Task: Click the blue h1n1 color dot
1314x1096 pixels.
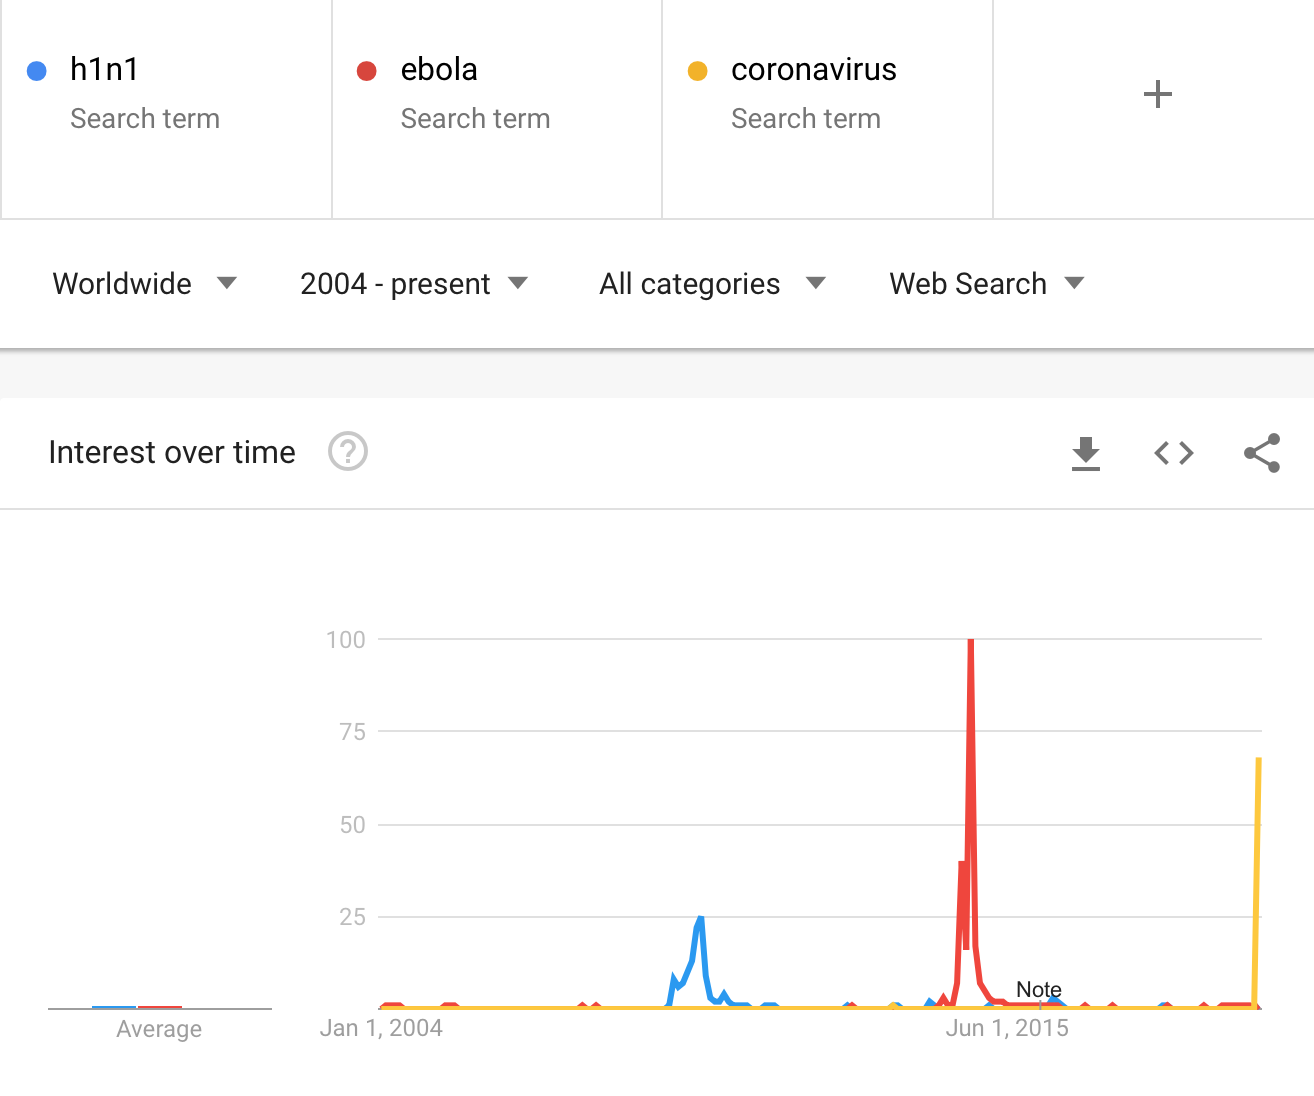Action: click(37, 71)
